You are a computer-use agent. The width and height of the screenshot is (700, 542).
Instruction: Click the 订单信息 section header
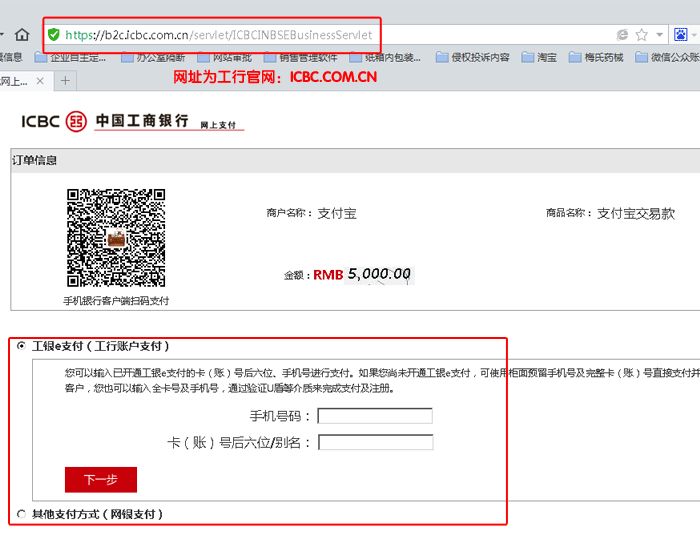pyautogui.click(x=34, y=160)
